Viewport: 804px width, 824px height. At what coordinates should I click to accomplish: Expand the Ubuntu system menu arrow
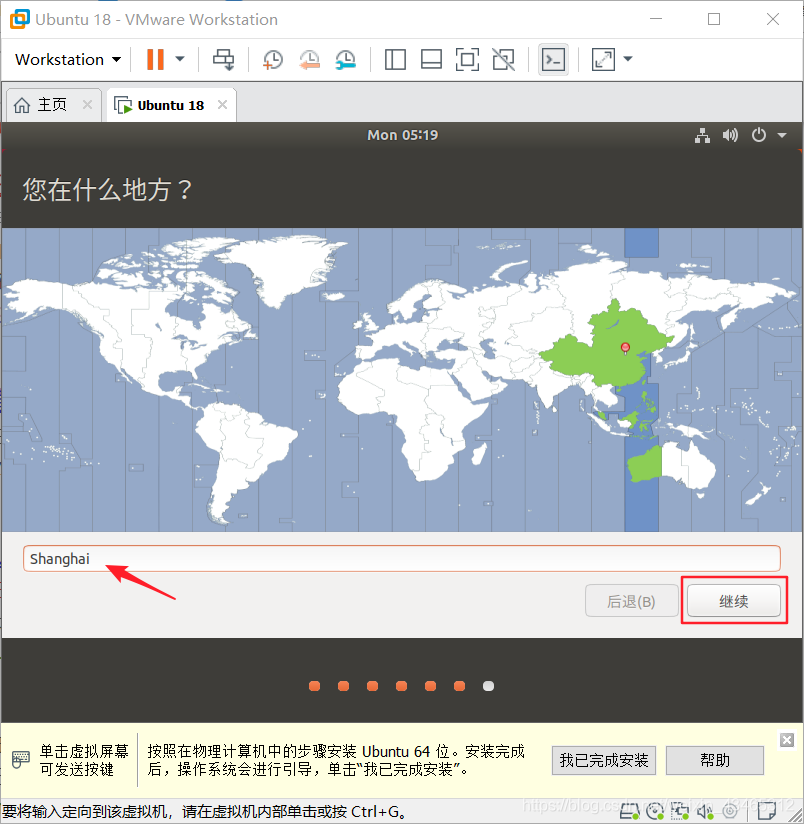782,135
